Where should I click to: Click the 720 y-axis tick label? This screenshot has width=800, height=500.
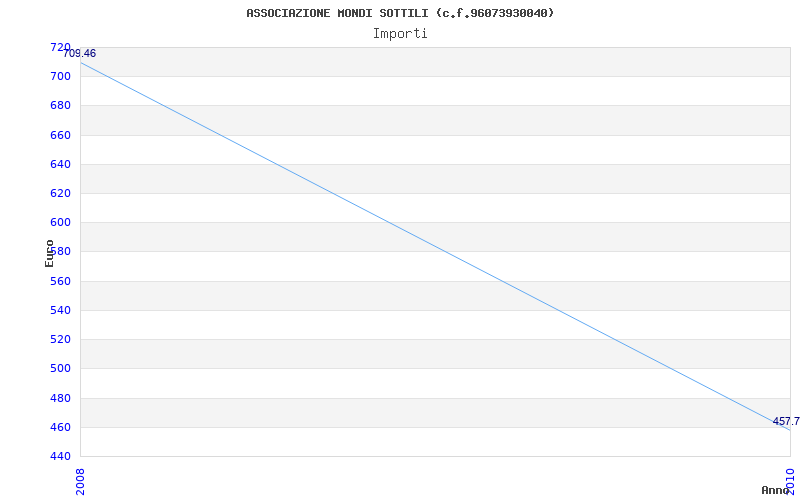click(x=60, y=47)
